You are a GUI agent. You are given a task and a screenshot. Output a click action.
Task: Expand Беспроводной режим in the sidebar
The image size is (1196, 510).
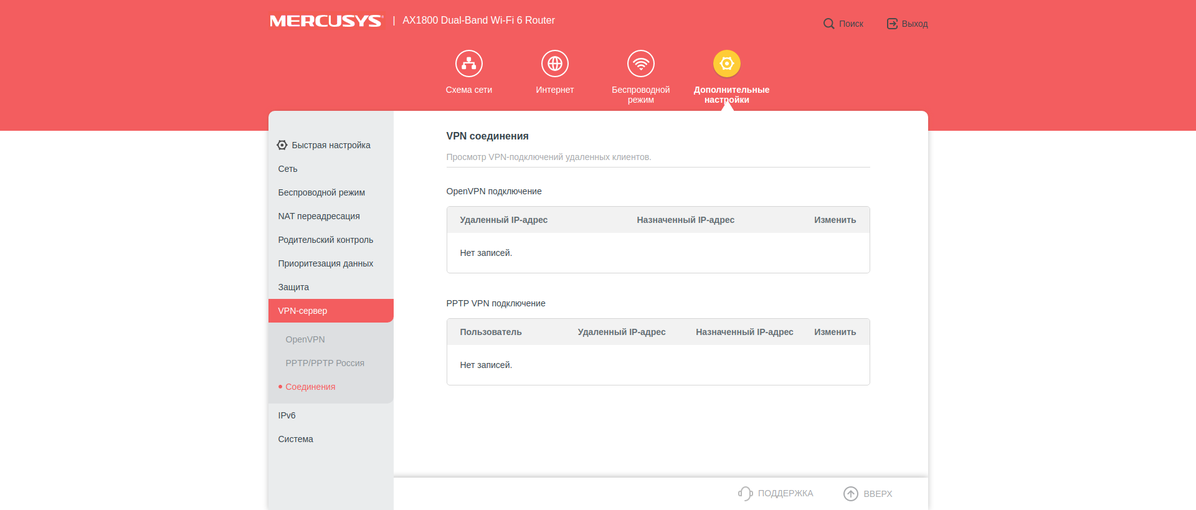321,192
